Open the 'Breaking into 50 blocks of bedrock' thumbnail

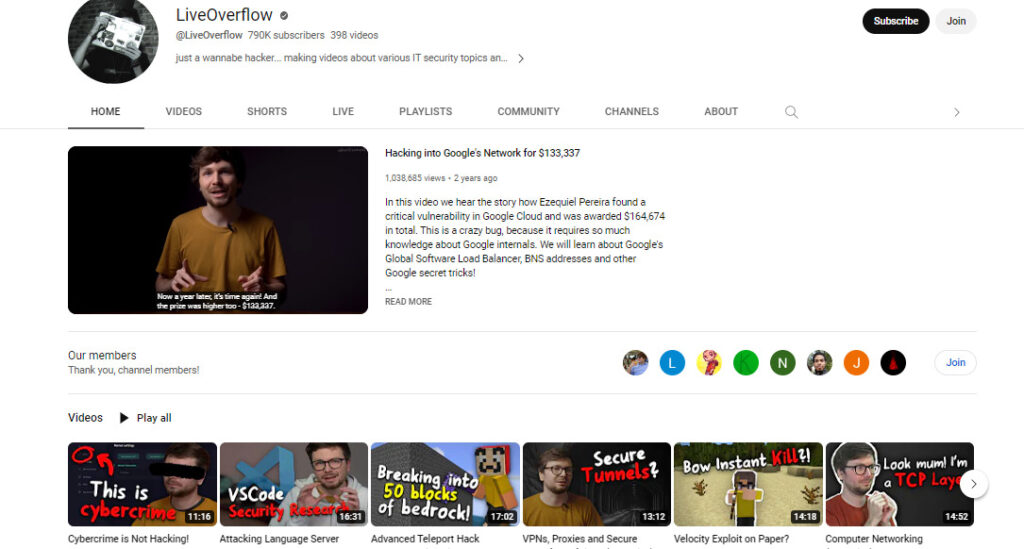[445, 484]
